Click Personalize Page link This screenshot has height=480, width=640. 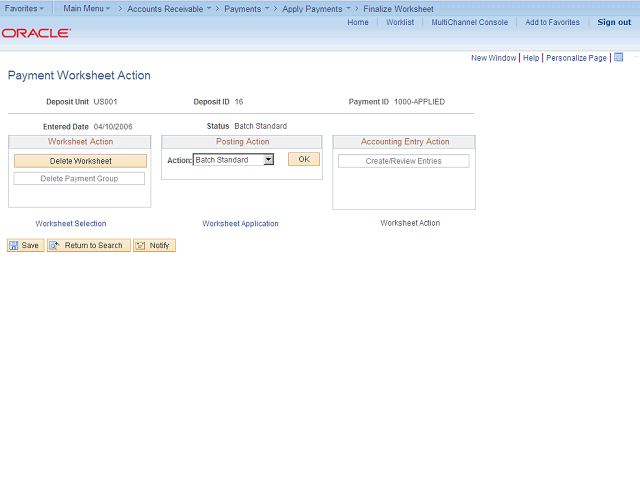coord(576,58)
